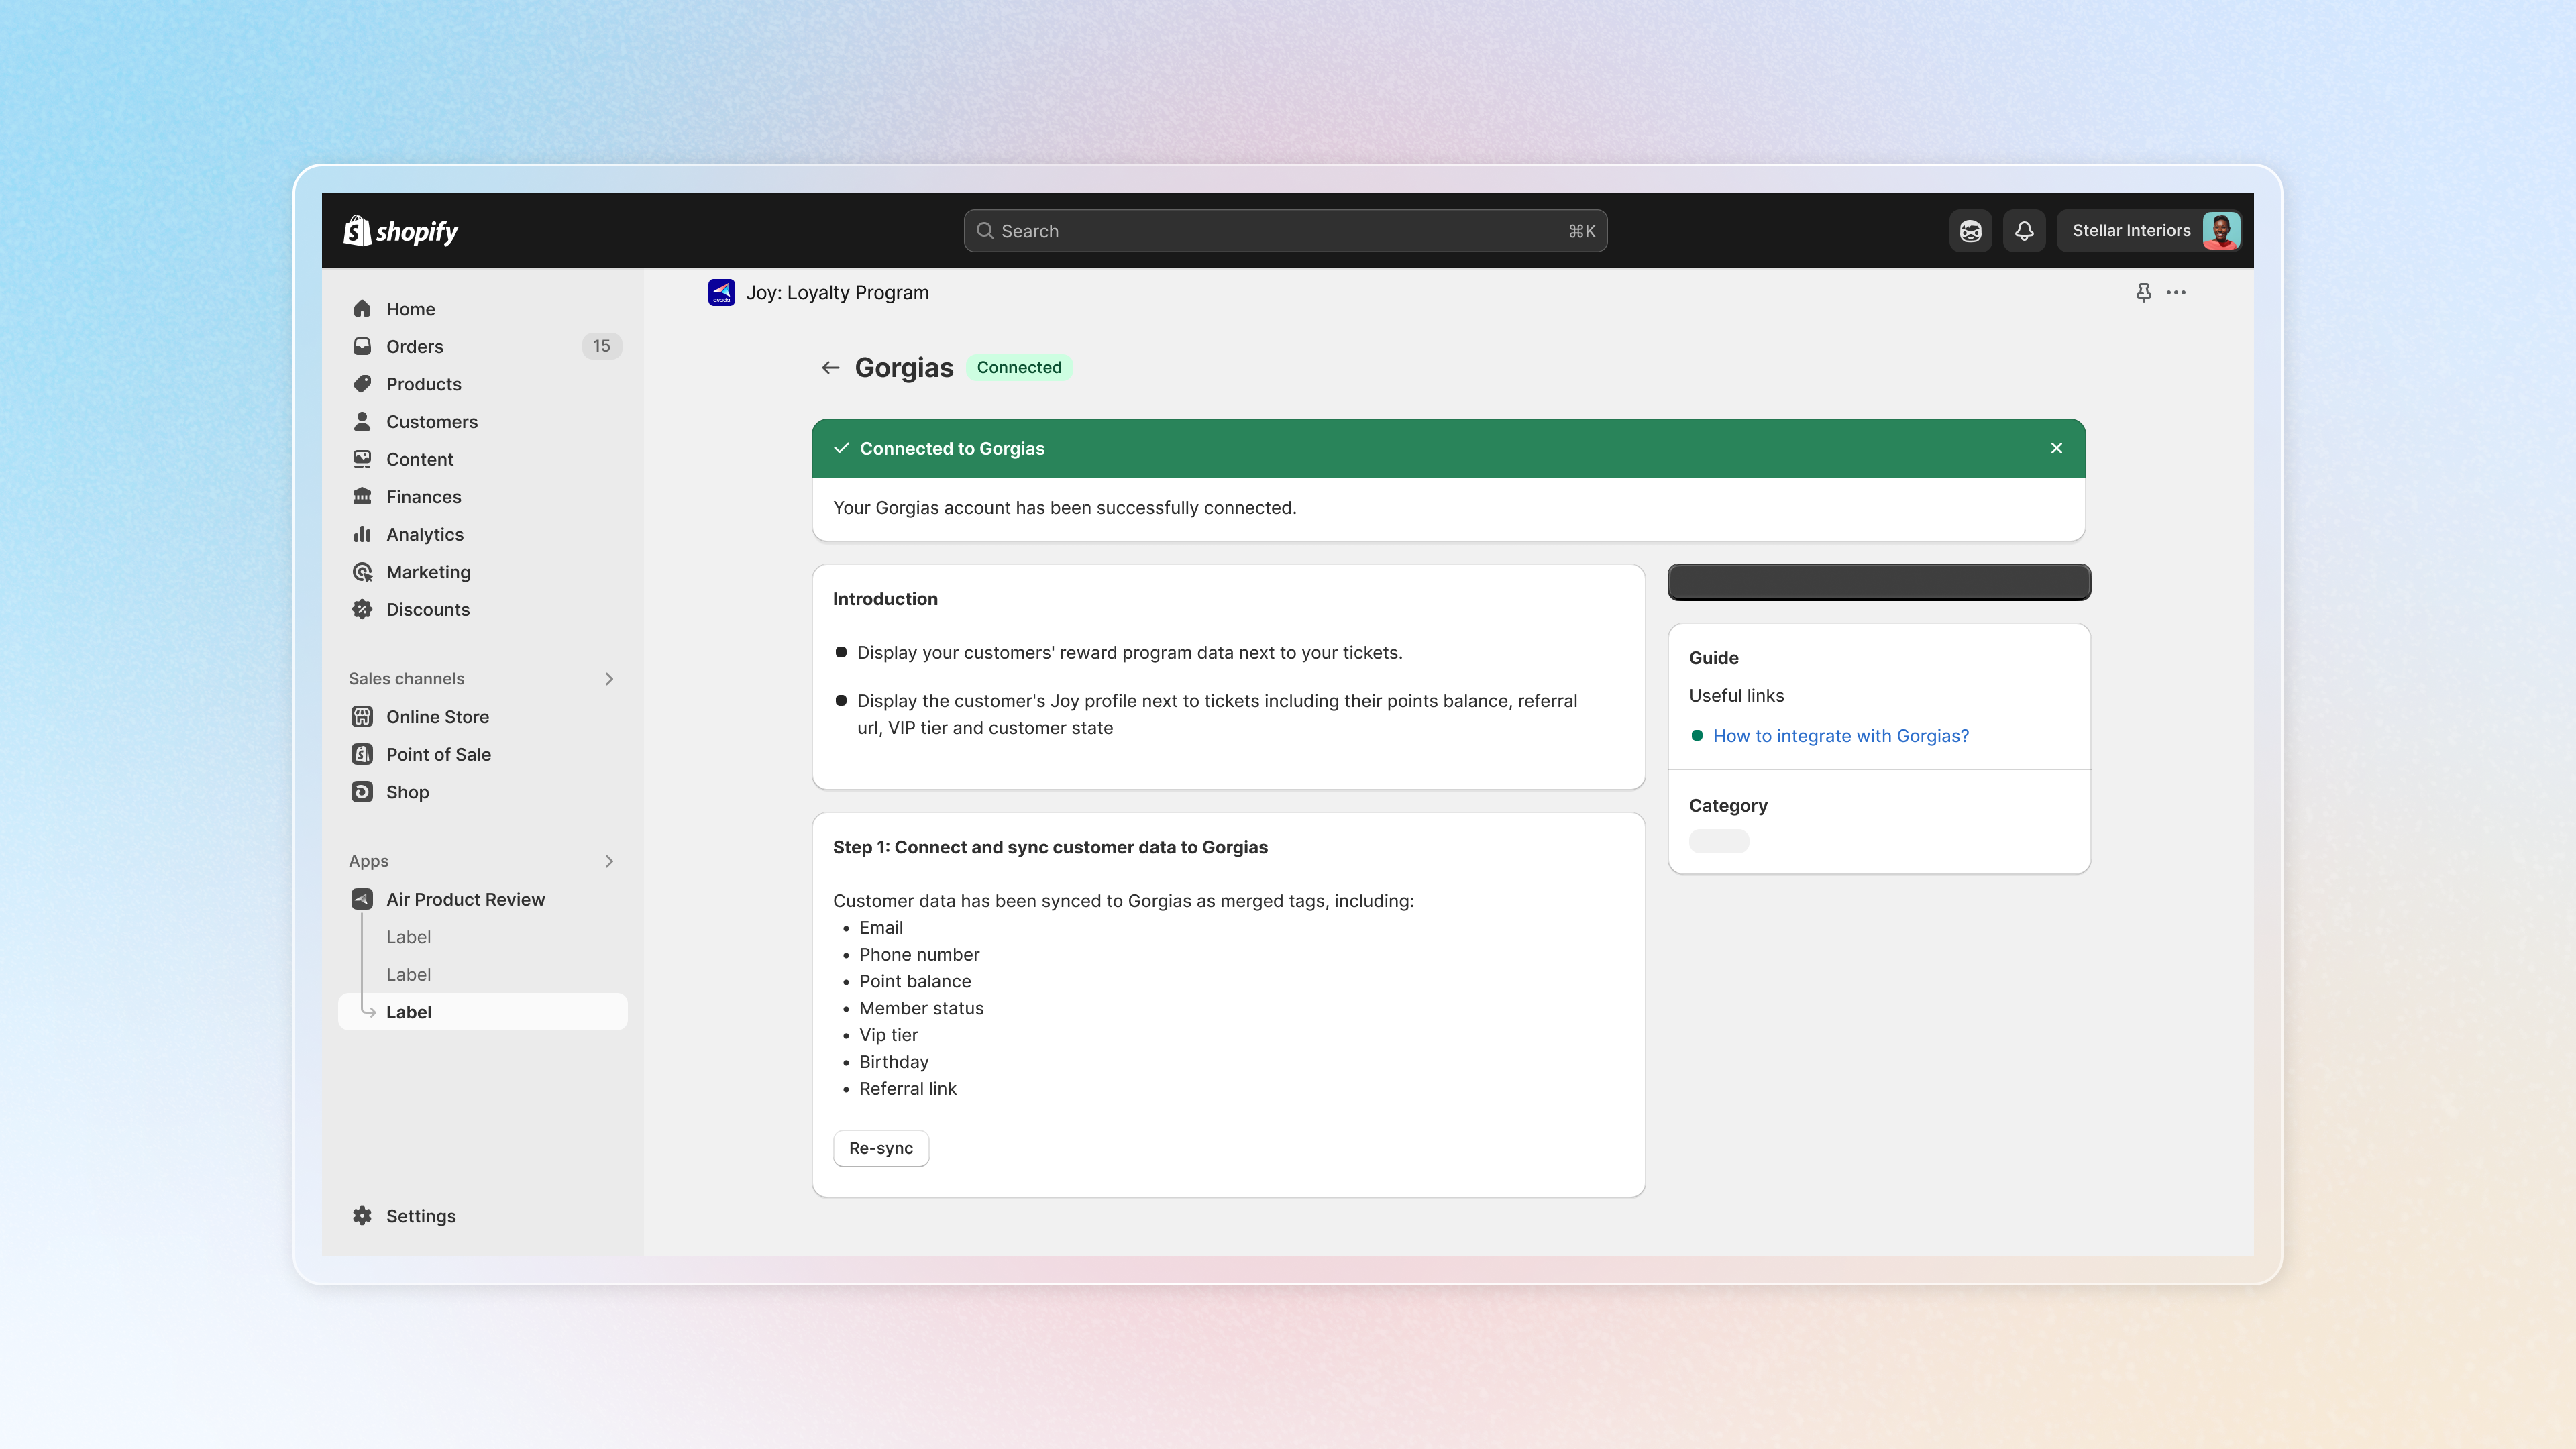This screenshot has height=1449, width=2576.
Task: Open the How to integrate with Gorgias link
Action: click(x=1840, y=736)
